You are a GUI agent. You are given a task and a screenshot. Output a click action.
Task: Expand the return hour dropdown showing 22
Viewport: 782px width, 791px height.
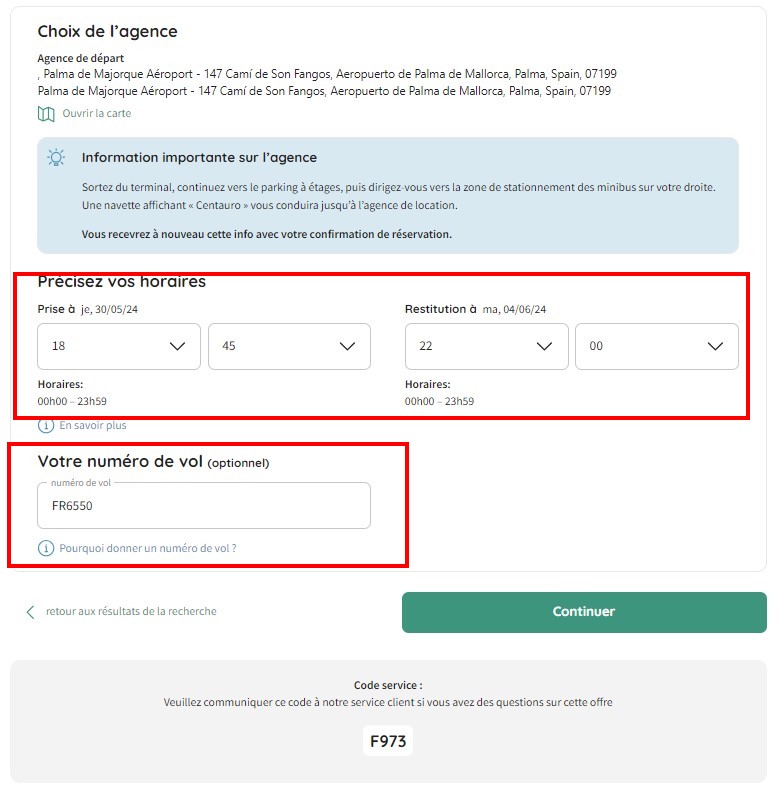coord(486,346)
